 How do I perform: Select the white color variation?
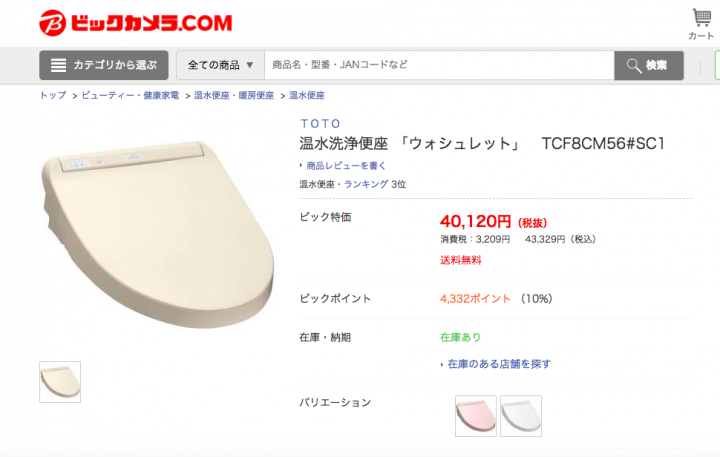(x=521, y=416)
